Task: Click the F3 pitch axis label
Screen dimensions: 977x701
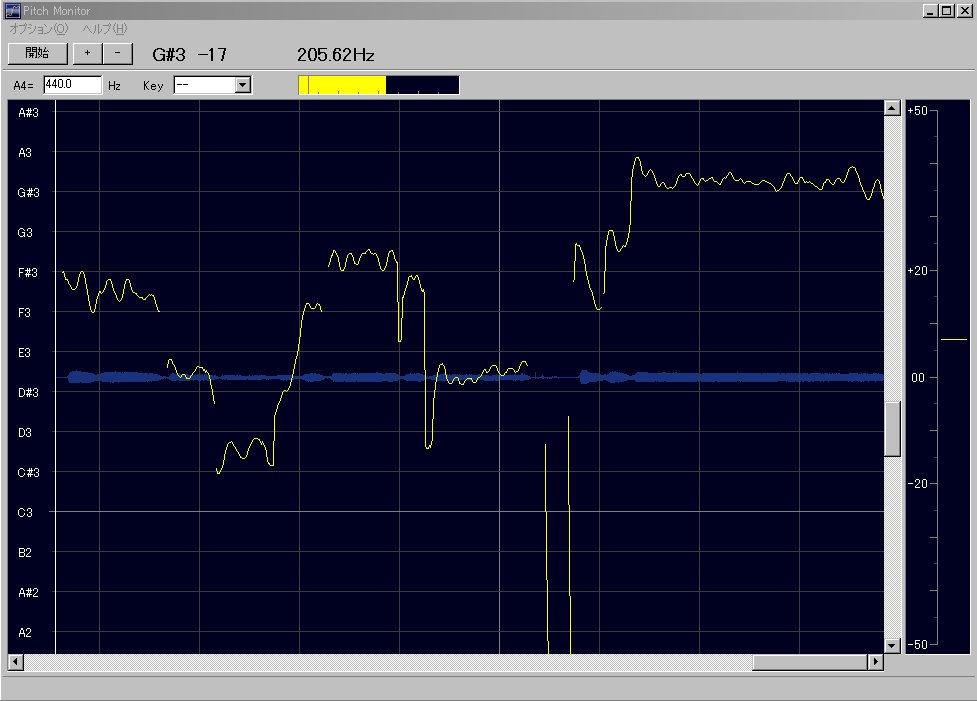Action: pos(24,312)
